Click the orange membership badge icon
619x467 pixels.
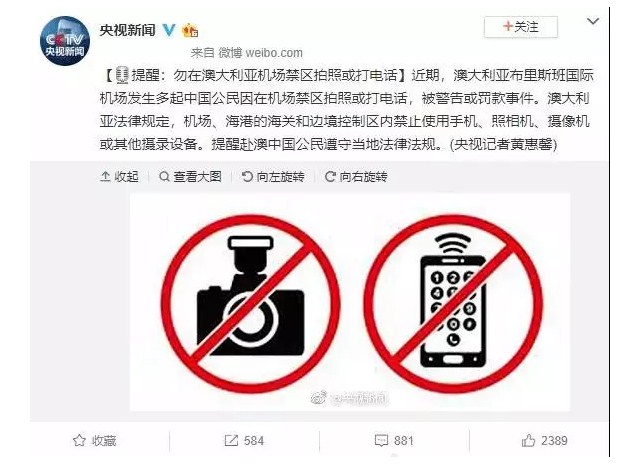click(190, 30)
